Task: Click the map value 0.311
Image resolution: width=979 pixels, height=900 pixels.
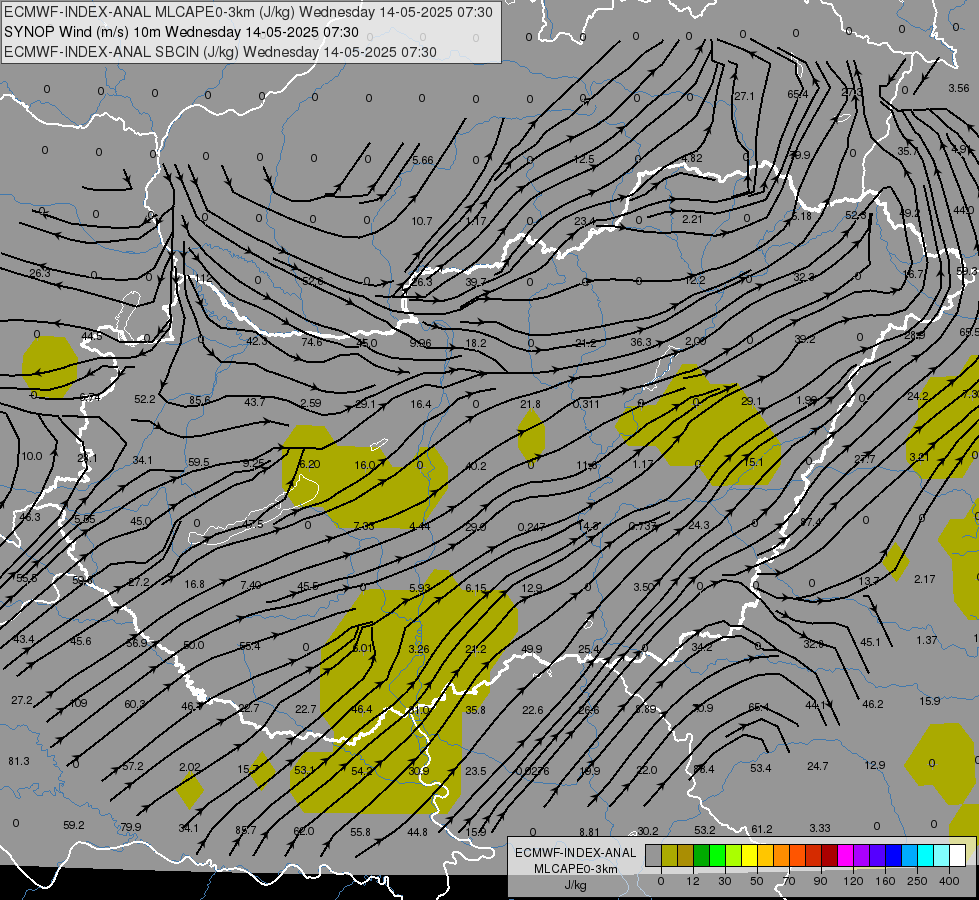Action: [x=586, y=404]
